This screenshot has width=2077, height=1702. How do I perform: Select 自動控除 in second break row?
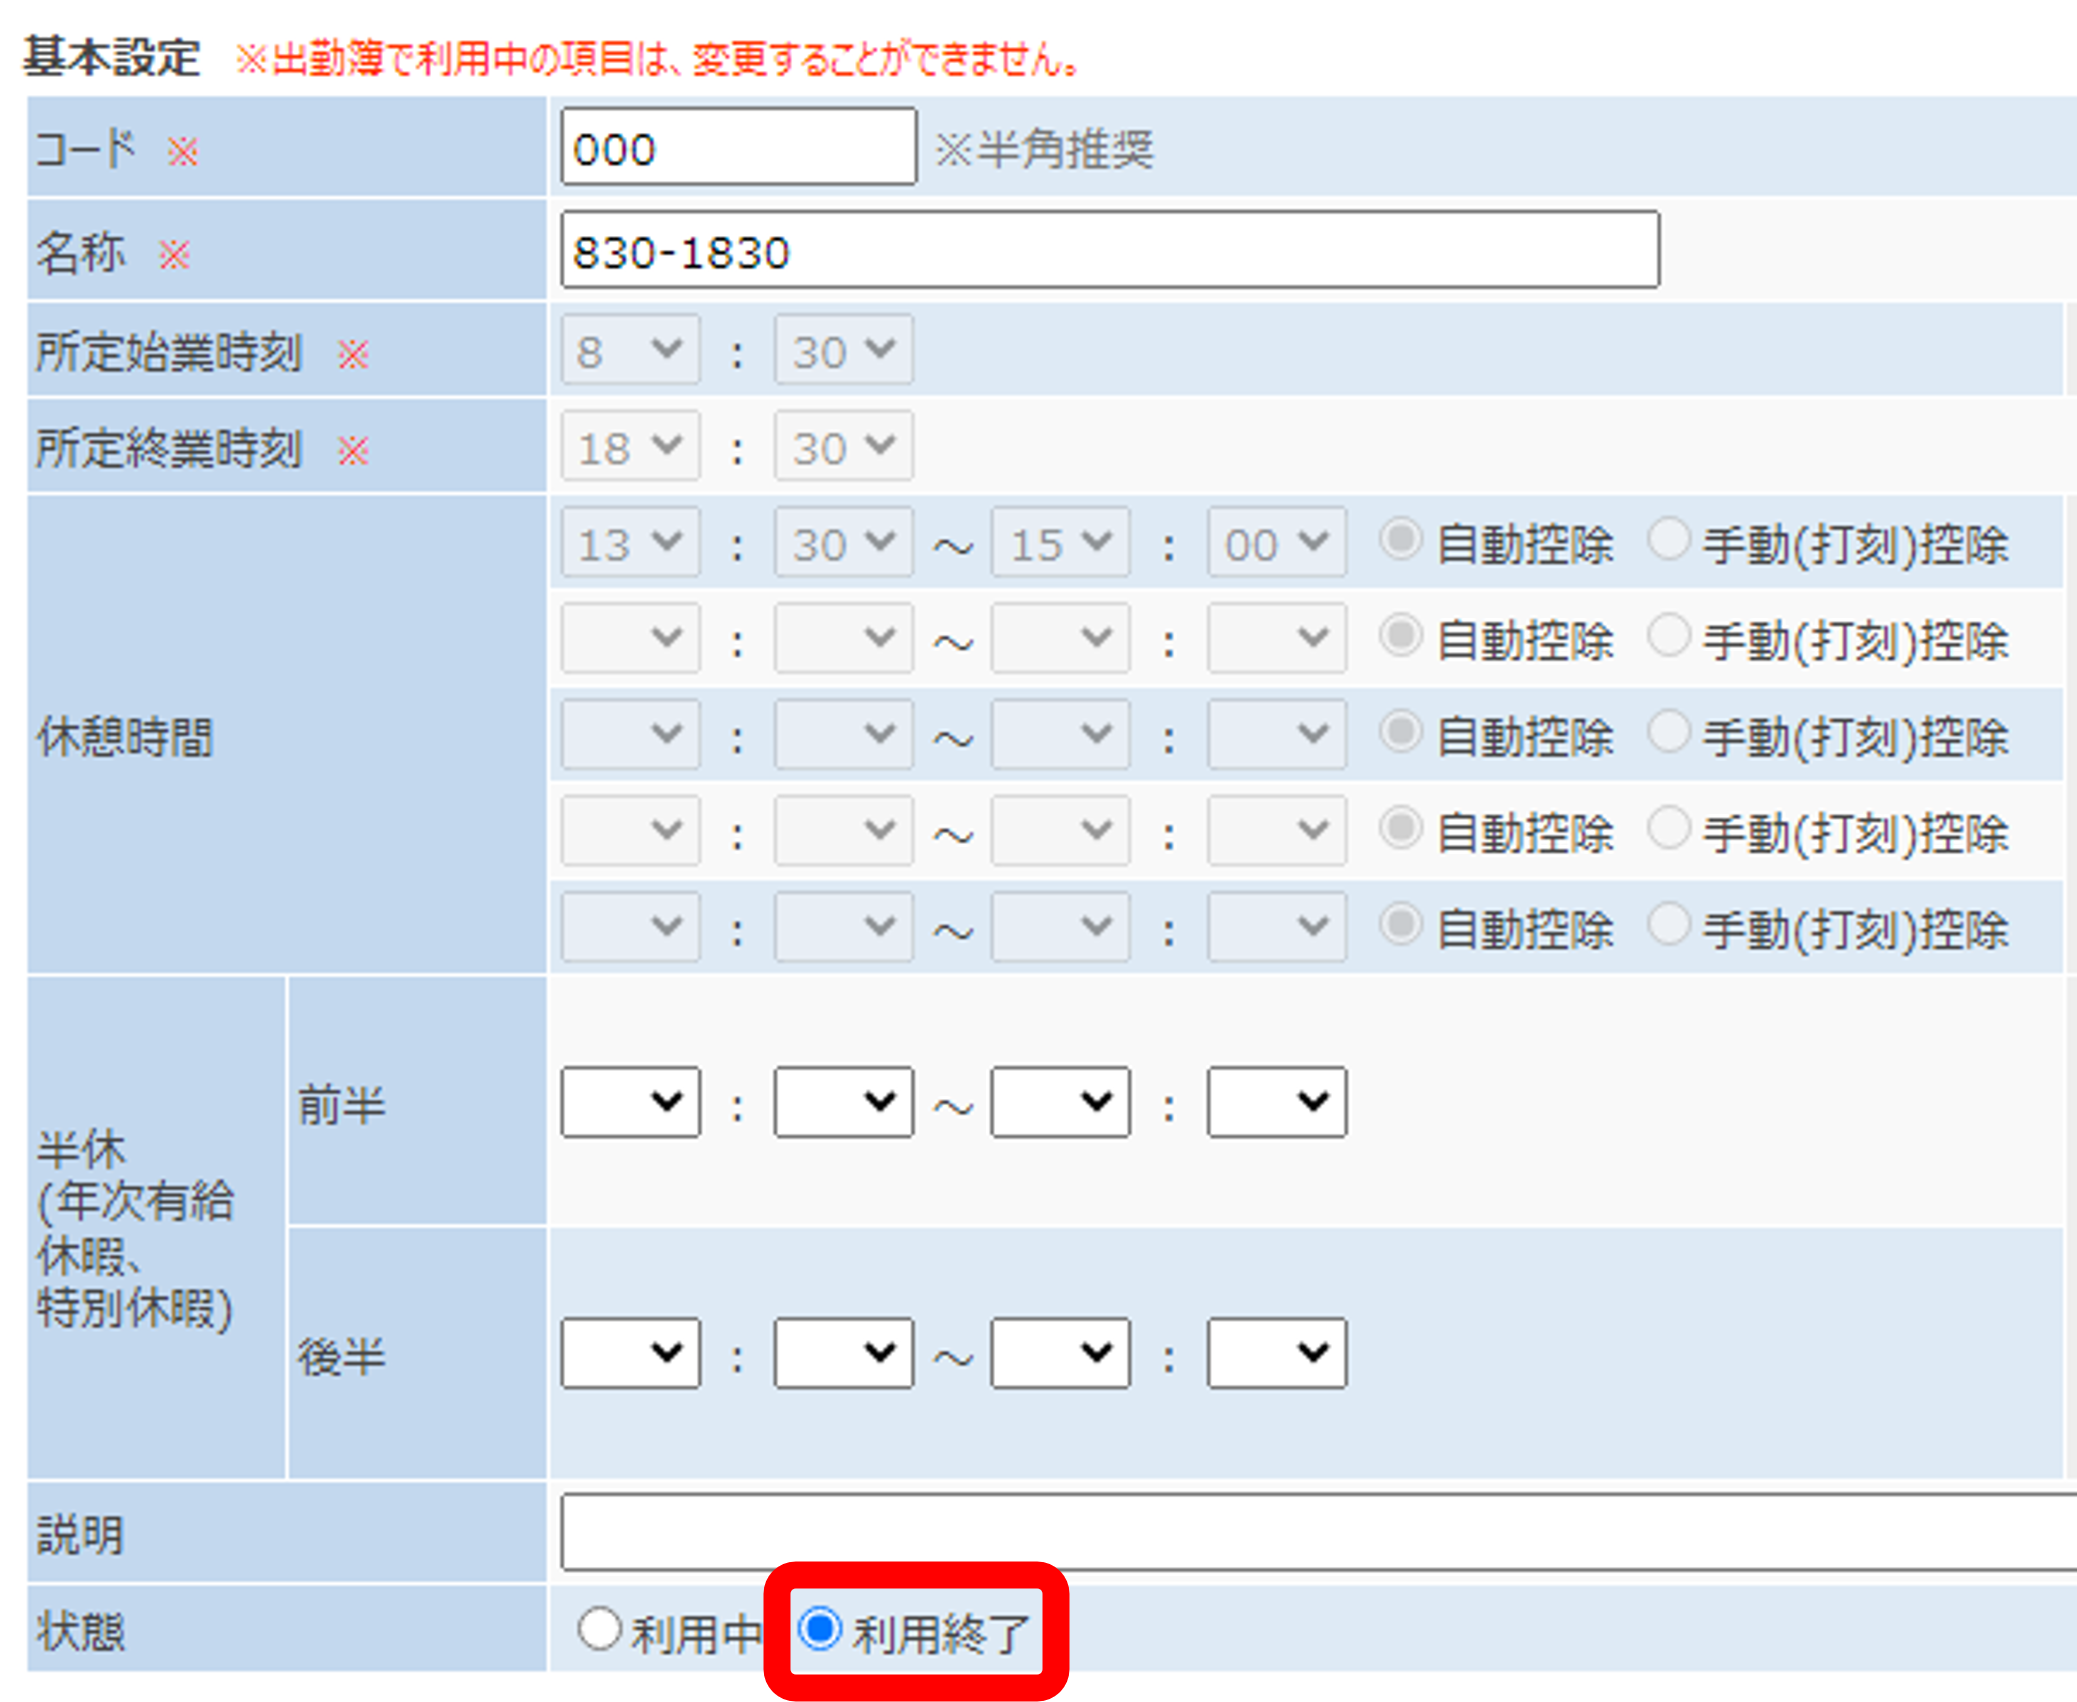[1400, 636]
